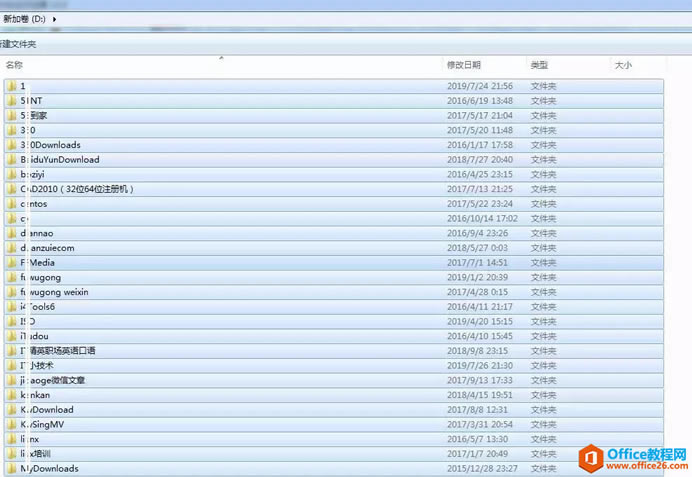Image resolution: width=692 pixels, height=477 pixels.
Task: Sort by the 类型 column header
Action: [x=539, y=65]
